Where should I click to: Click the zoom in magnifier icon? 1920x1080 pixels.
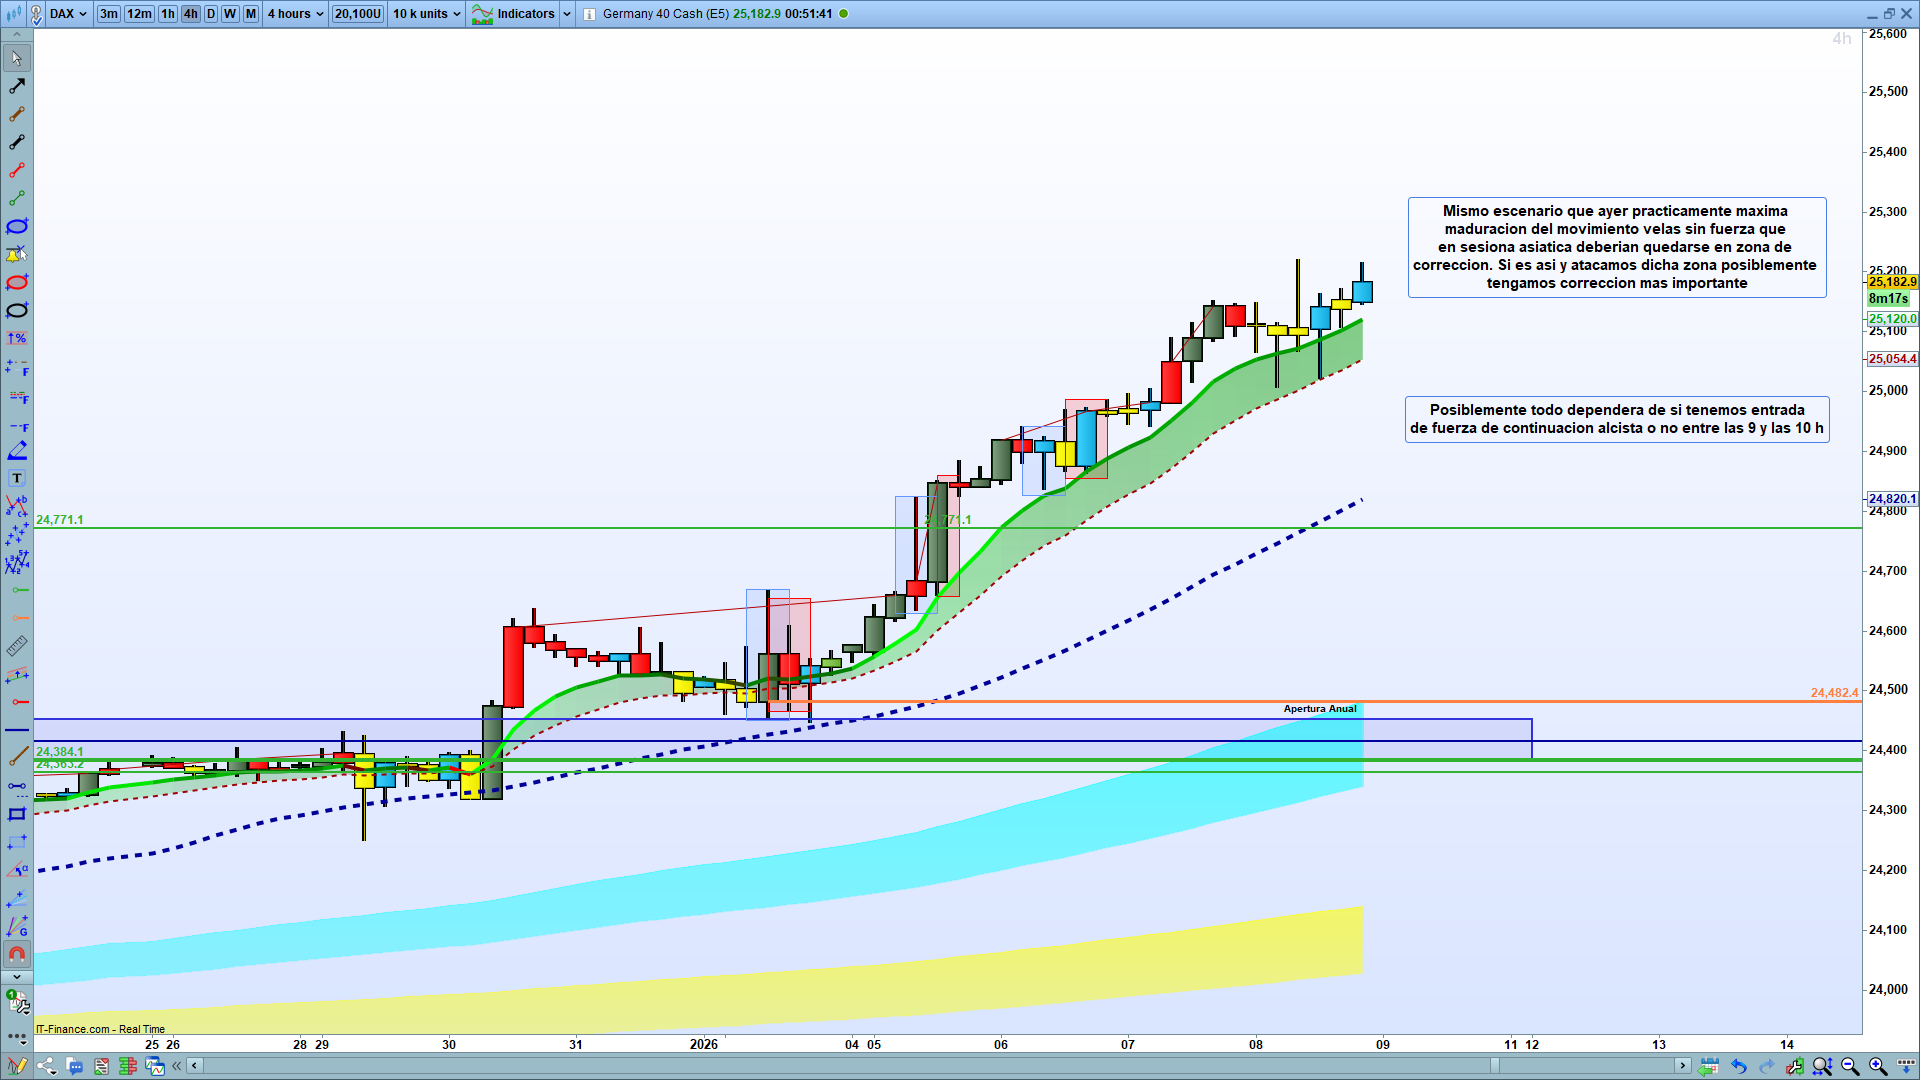click(1878, 1066)
